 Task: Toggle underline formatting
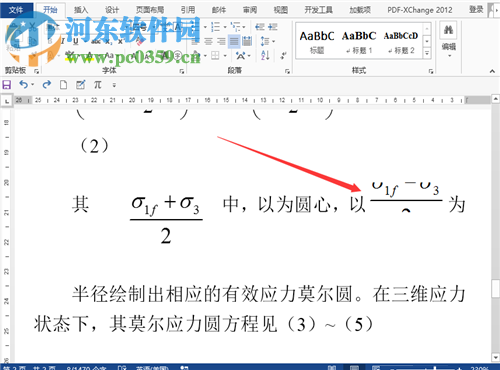[x=76, y=41]
